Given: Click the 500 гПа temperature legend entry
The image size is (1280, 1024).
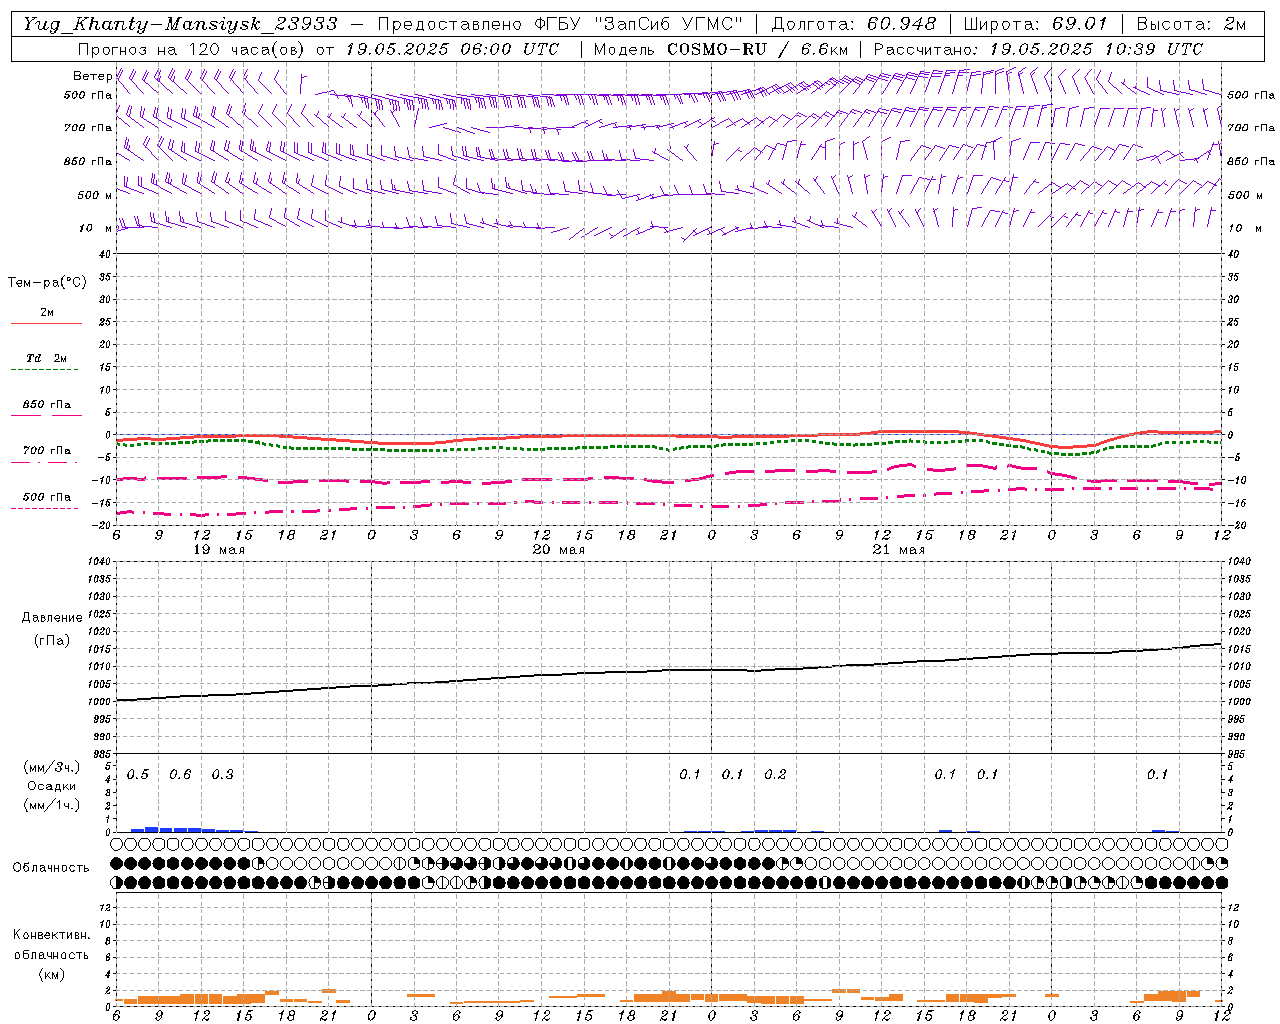Looking at the screenshot, I should pyautogui.click(x=47, y=497).
